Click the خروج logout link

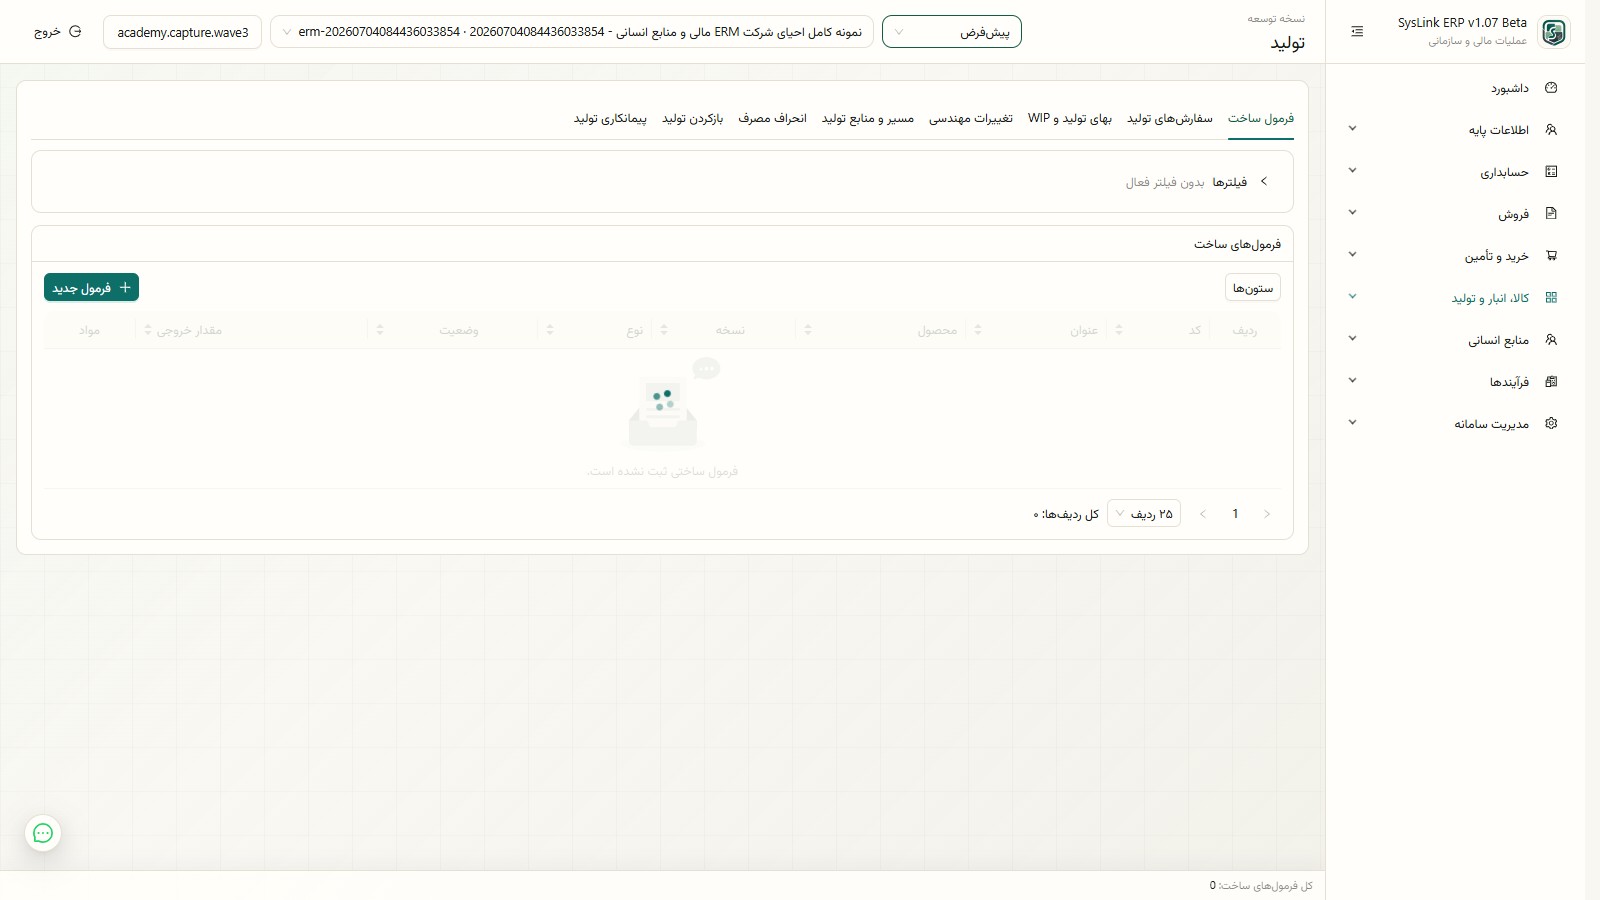tap(47, 32)
